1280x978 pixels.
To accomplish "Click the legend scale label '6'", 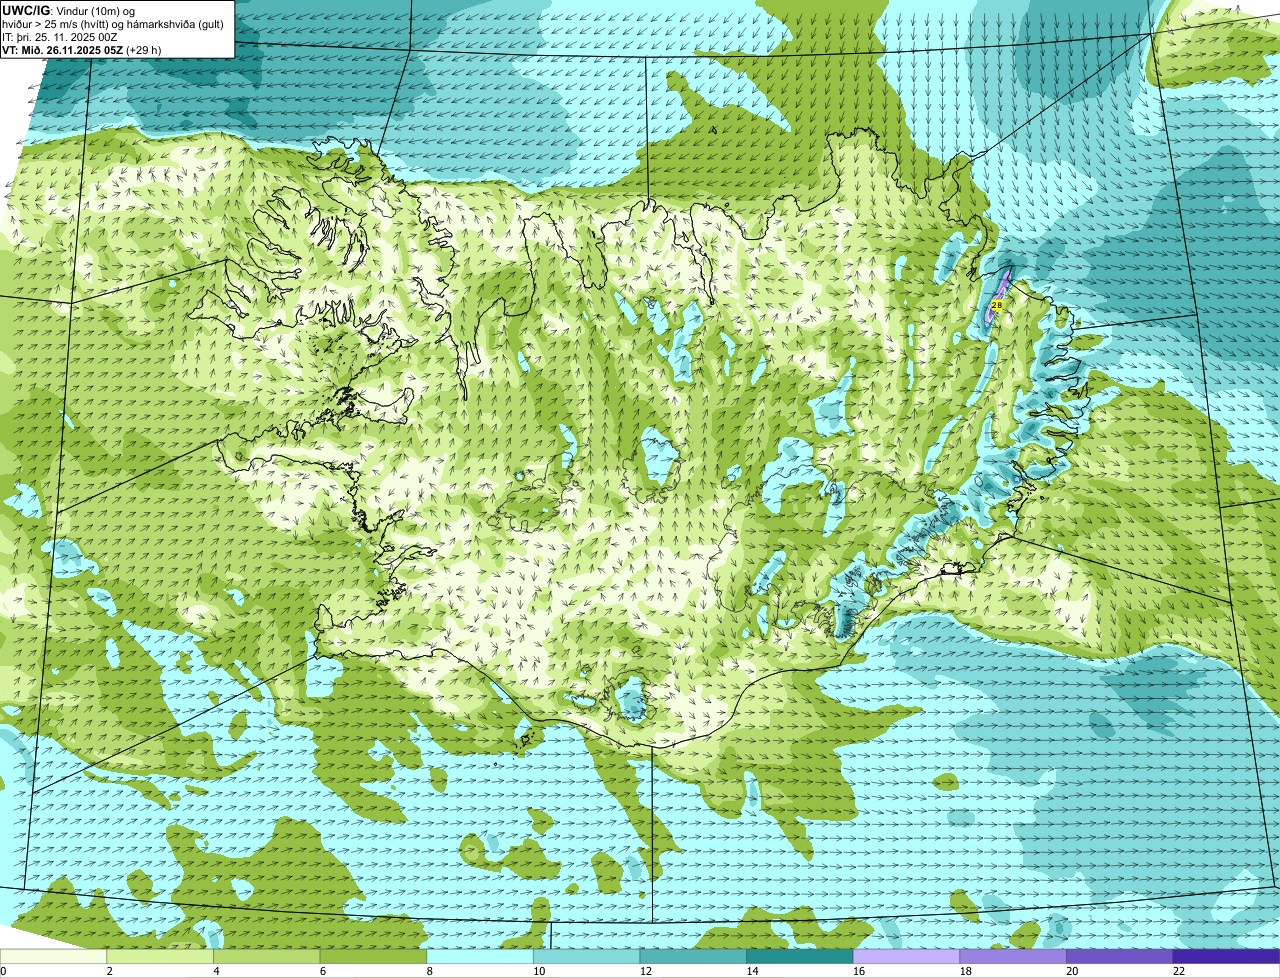I will 322,971.
